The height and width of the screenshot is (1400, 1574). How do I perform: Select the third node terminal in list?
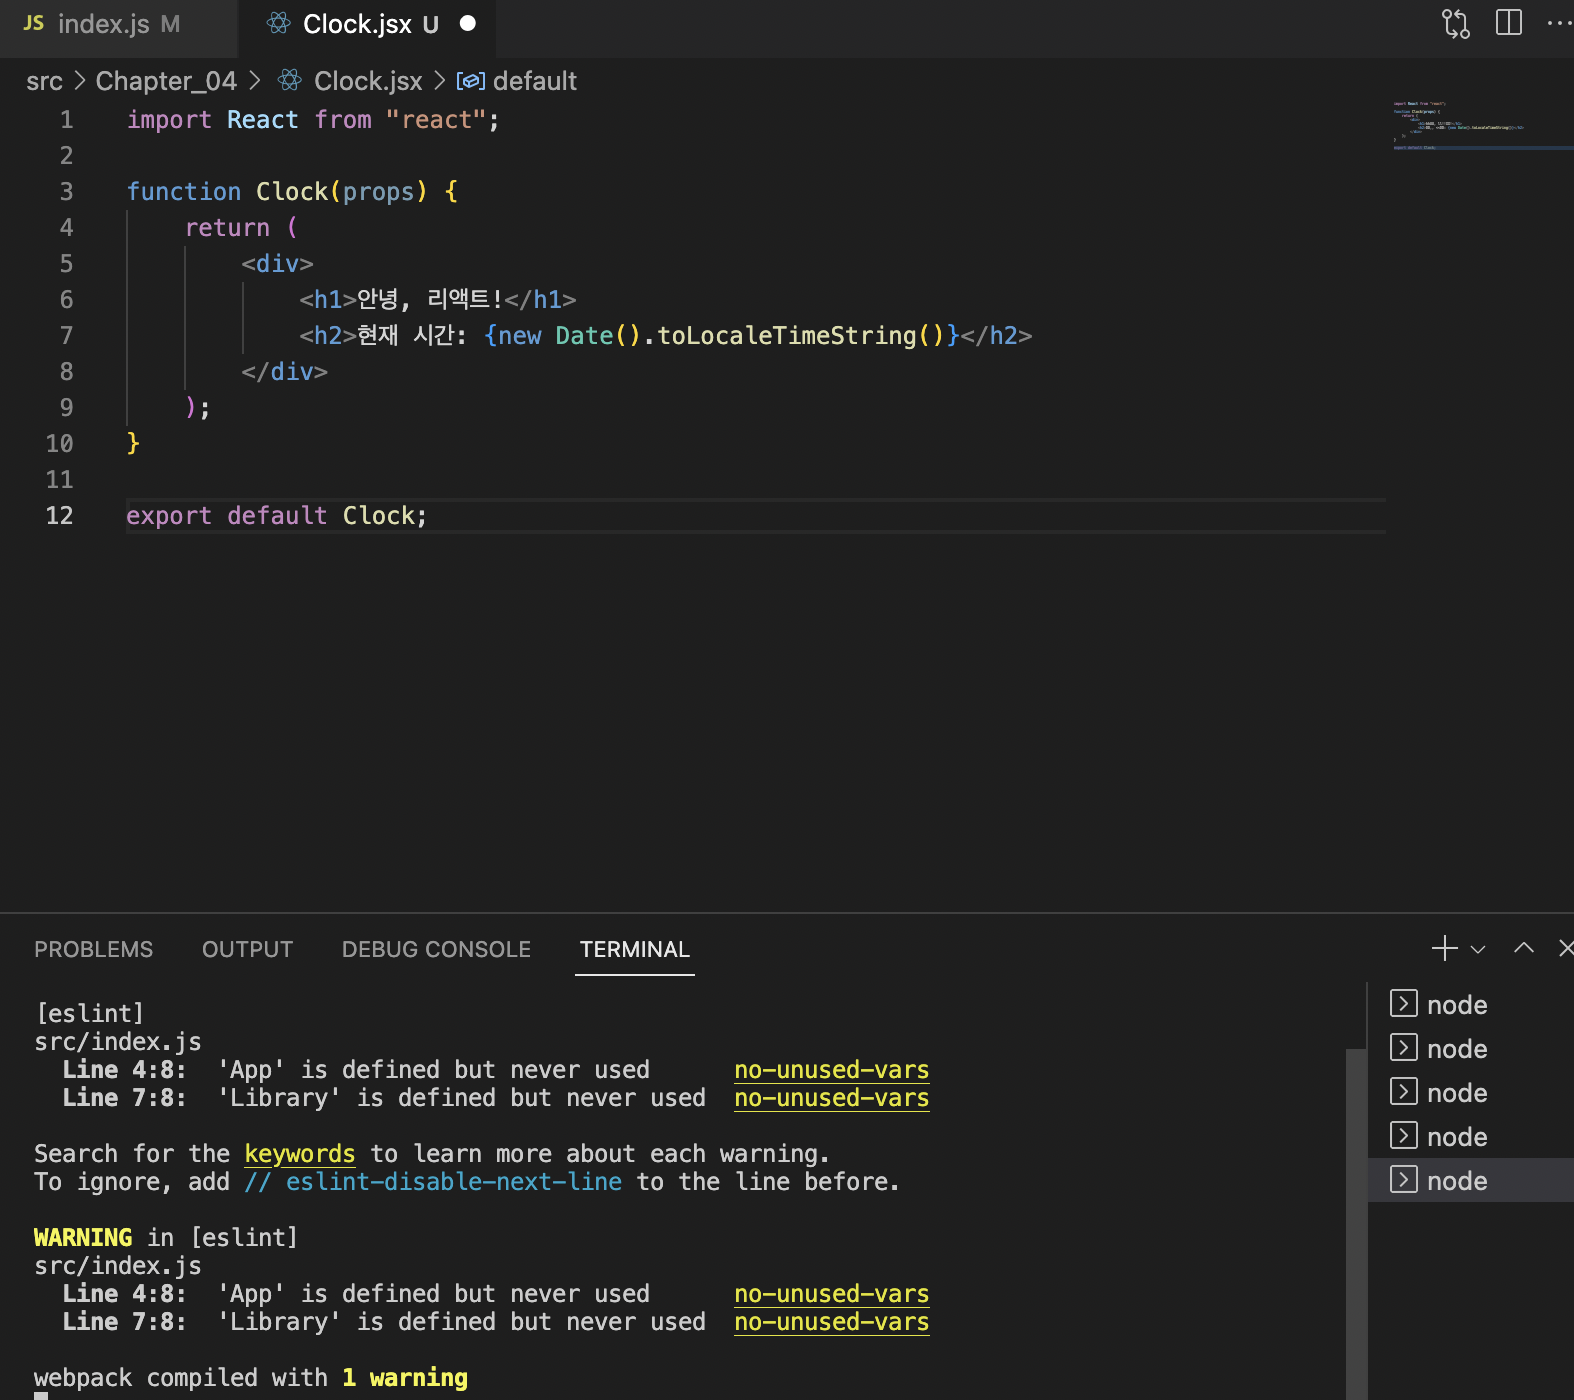1470,1092
